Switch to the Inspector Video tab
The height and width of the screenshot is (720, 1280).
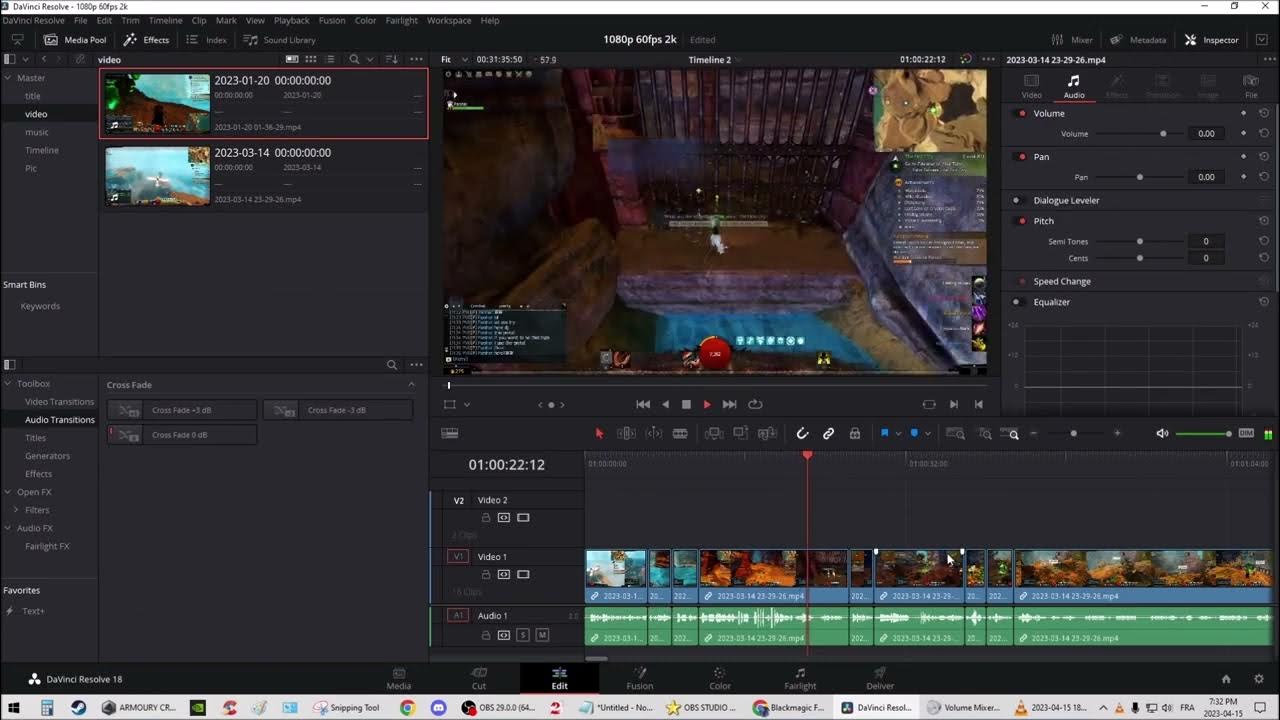pyautogui.click(x=1031, y=86)
